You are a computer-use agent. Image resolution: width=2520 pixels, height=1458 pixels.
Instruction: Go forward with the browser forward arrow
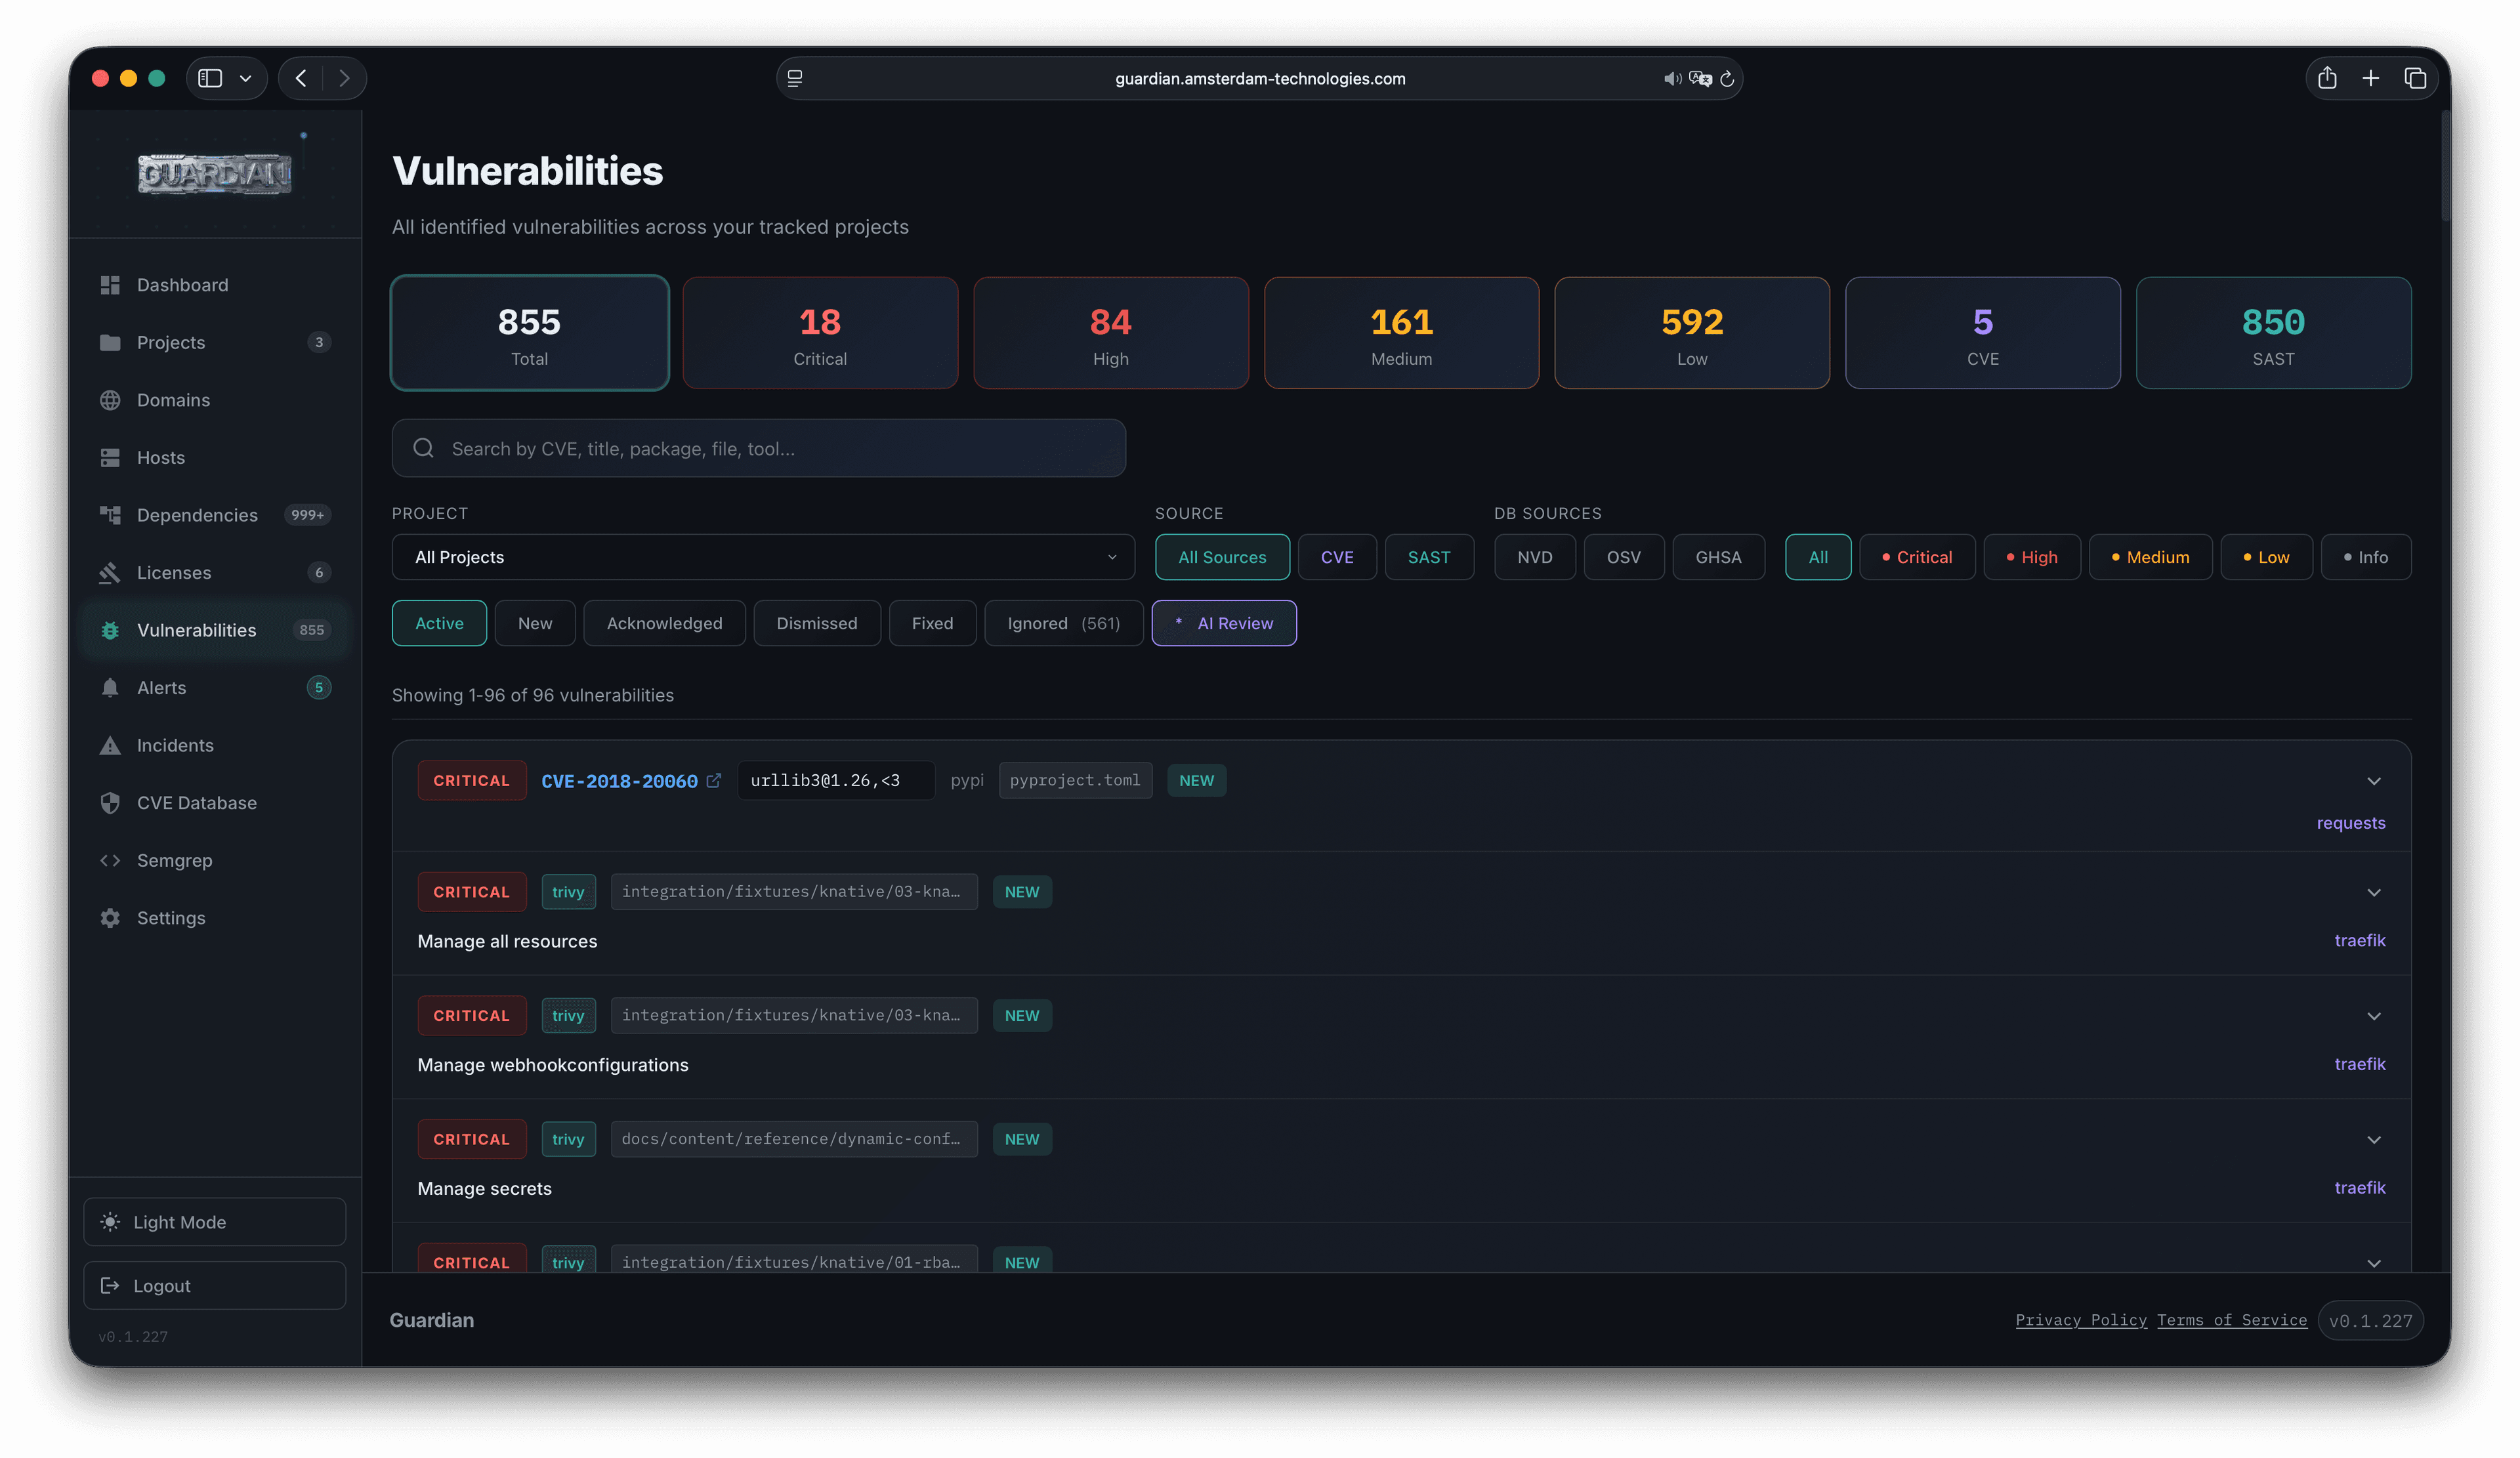click(344, 78)
